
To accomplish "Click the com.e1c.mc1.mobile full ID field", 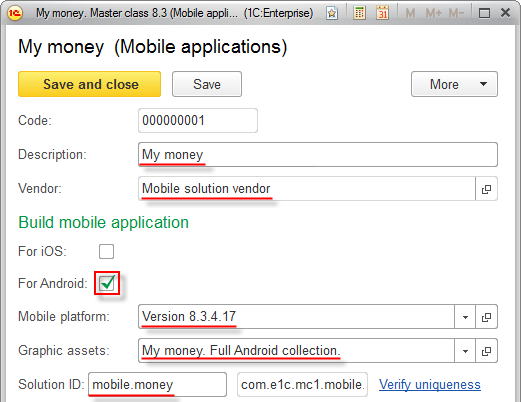I will 302,385.
